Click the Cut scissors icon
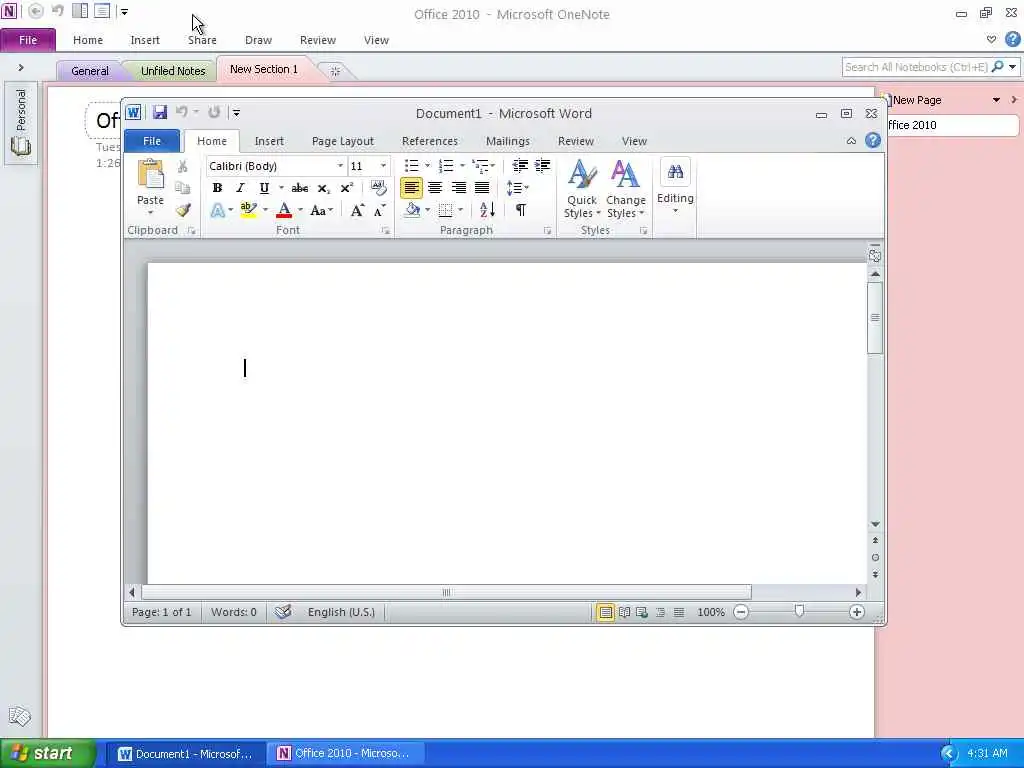1024x768 pixels. (183, 167)
